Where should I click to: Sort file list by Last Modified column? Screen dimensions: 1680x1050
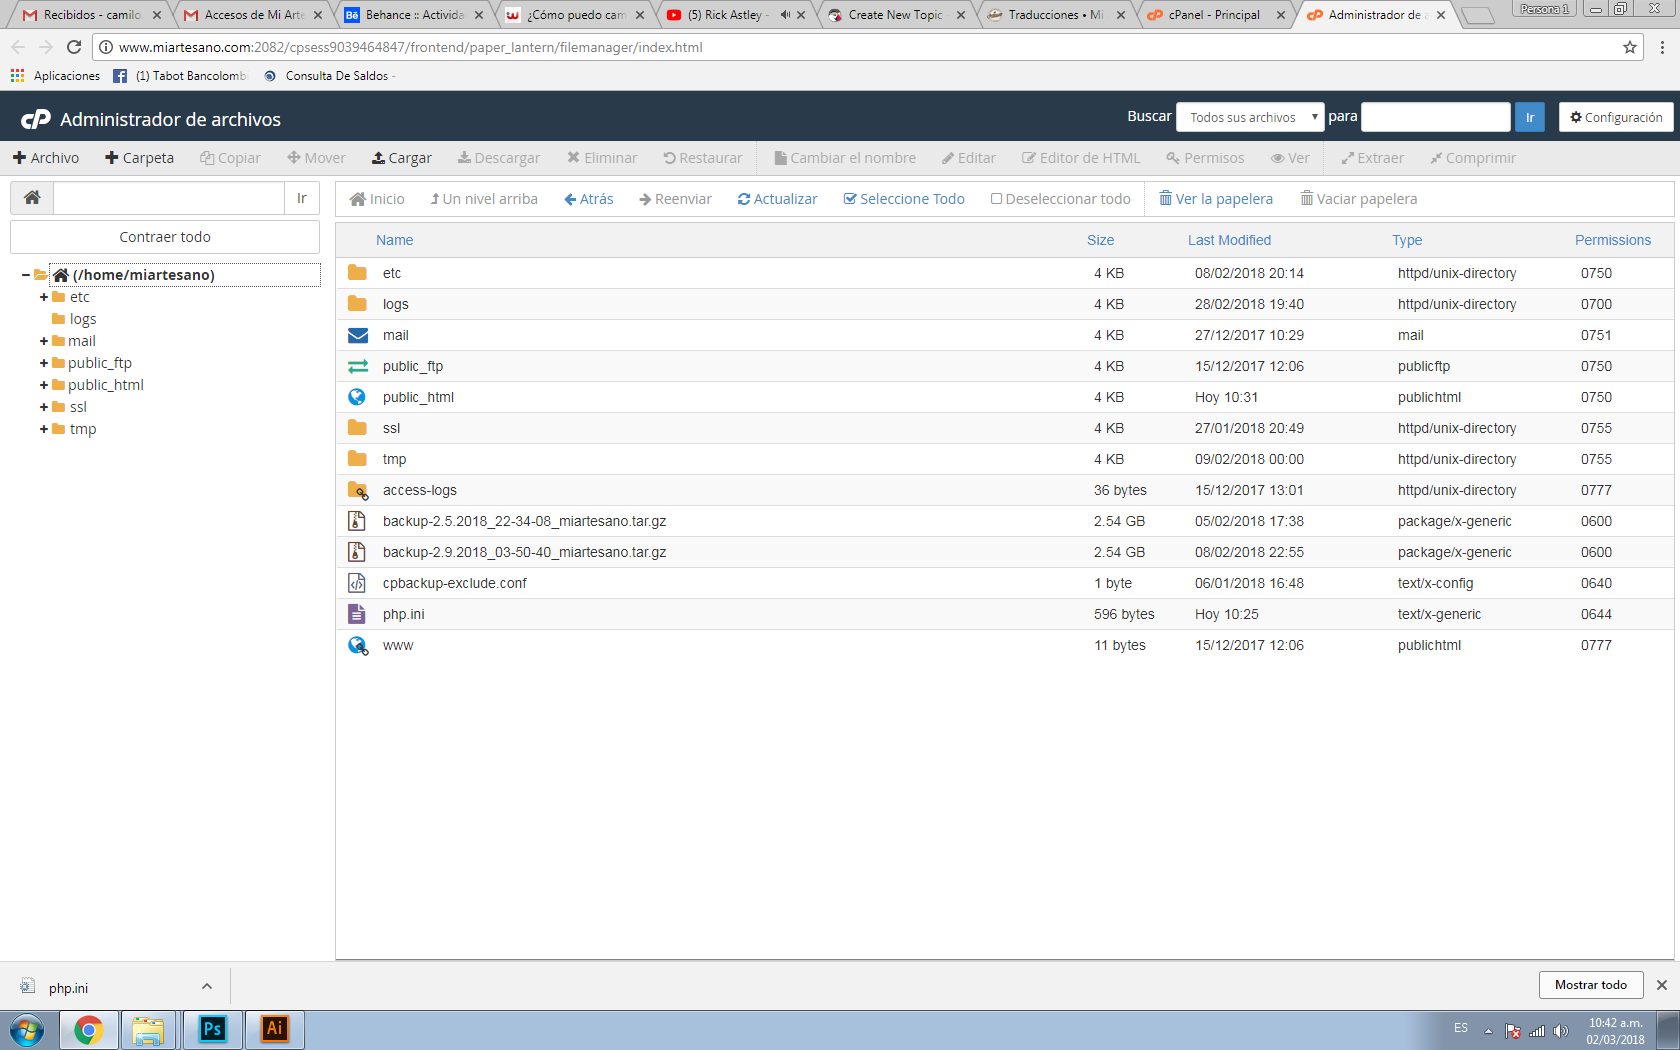pyautogui.click(x=1229, y=240)
